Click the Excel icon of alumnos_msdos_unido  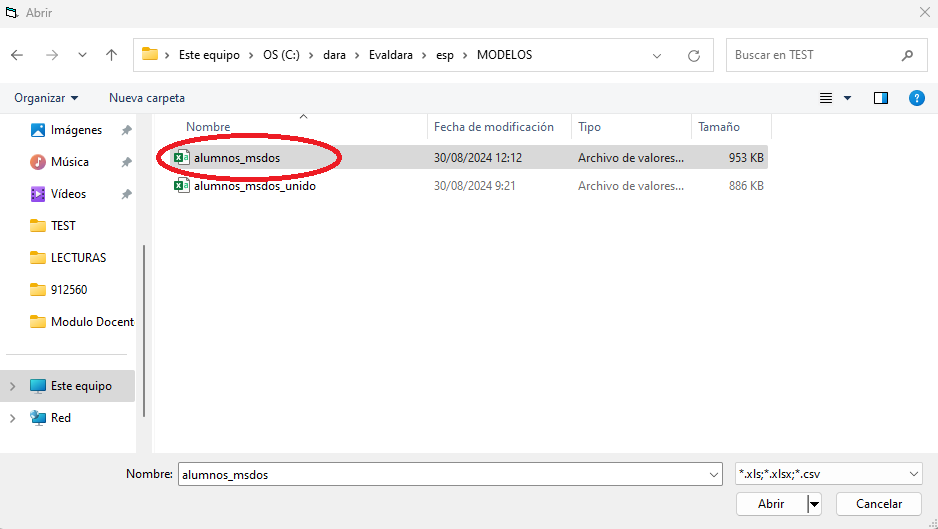181,186
